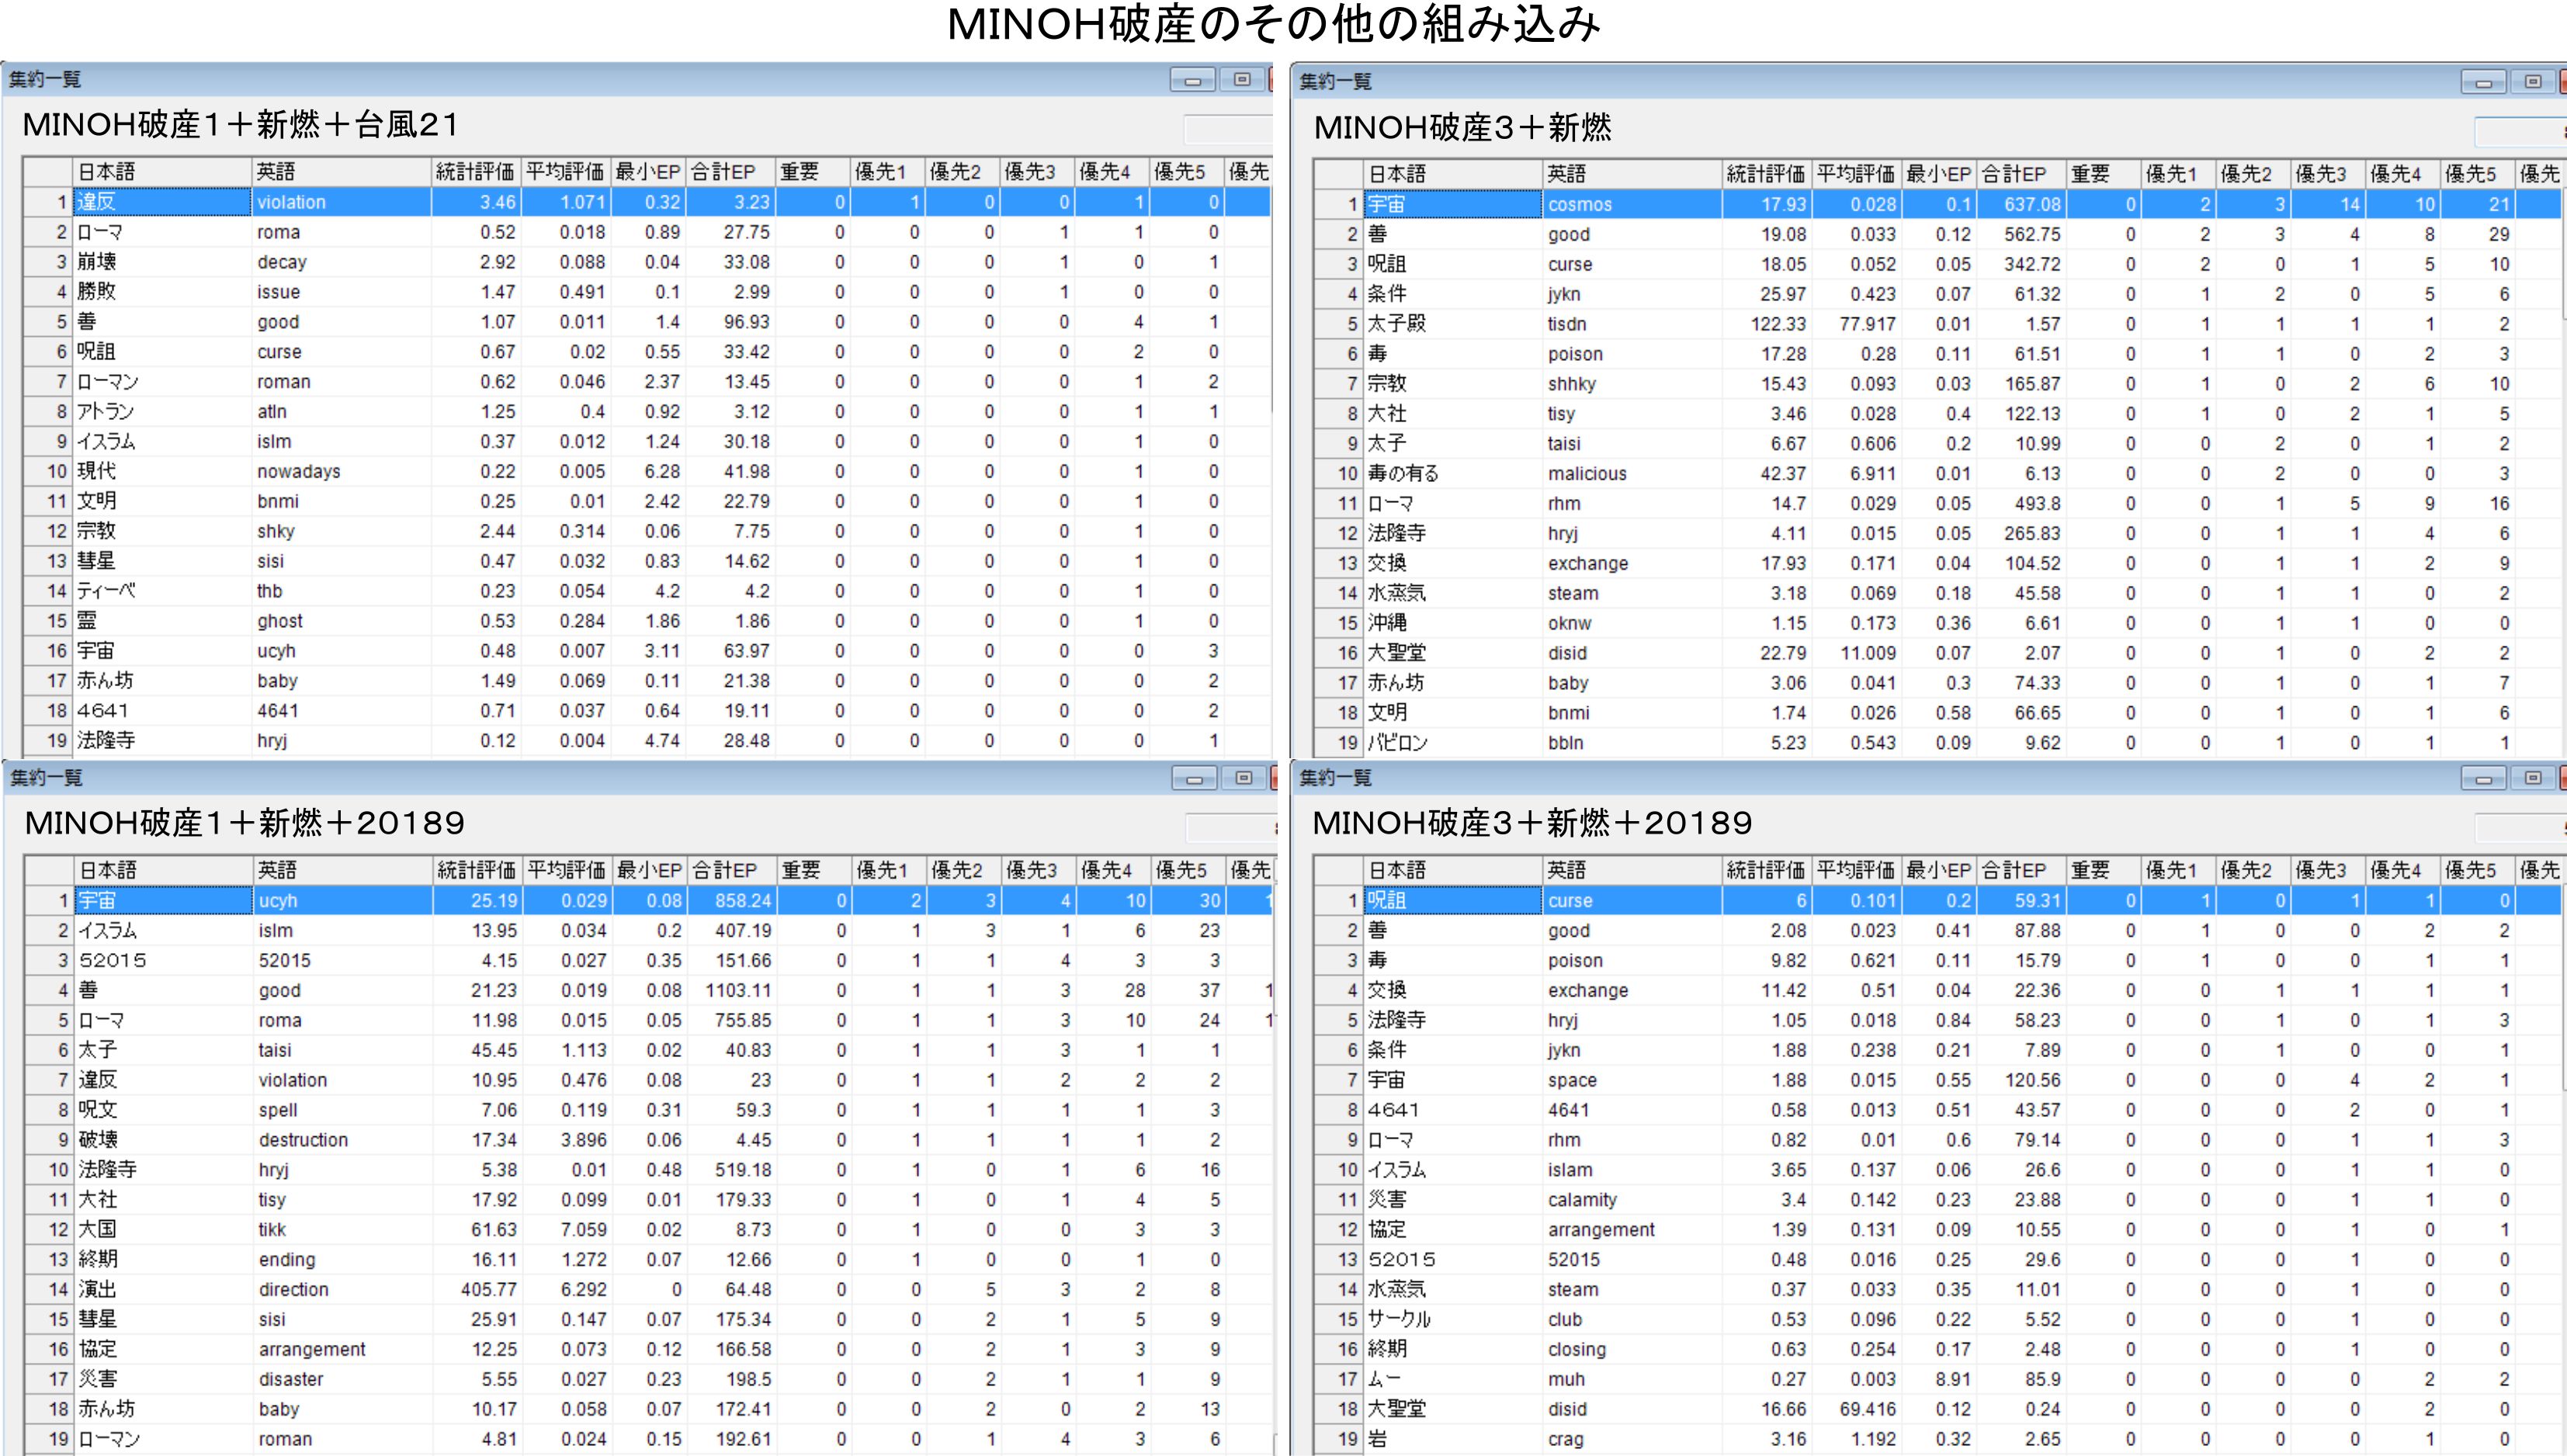Click 最小EP header in bottom-right table
The height and width of the screenshot is (1456, 2567).
1938,870
